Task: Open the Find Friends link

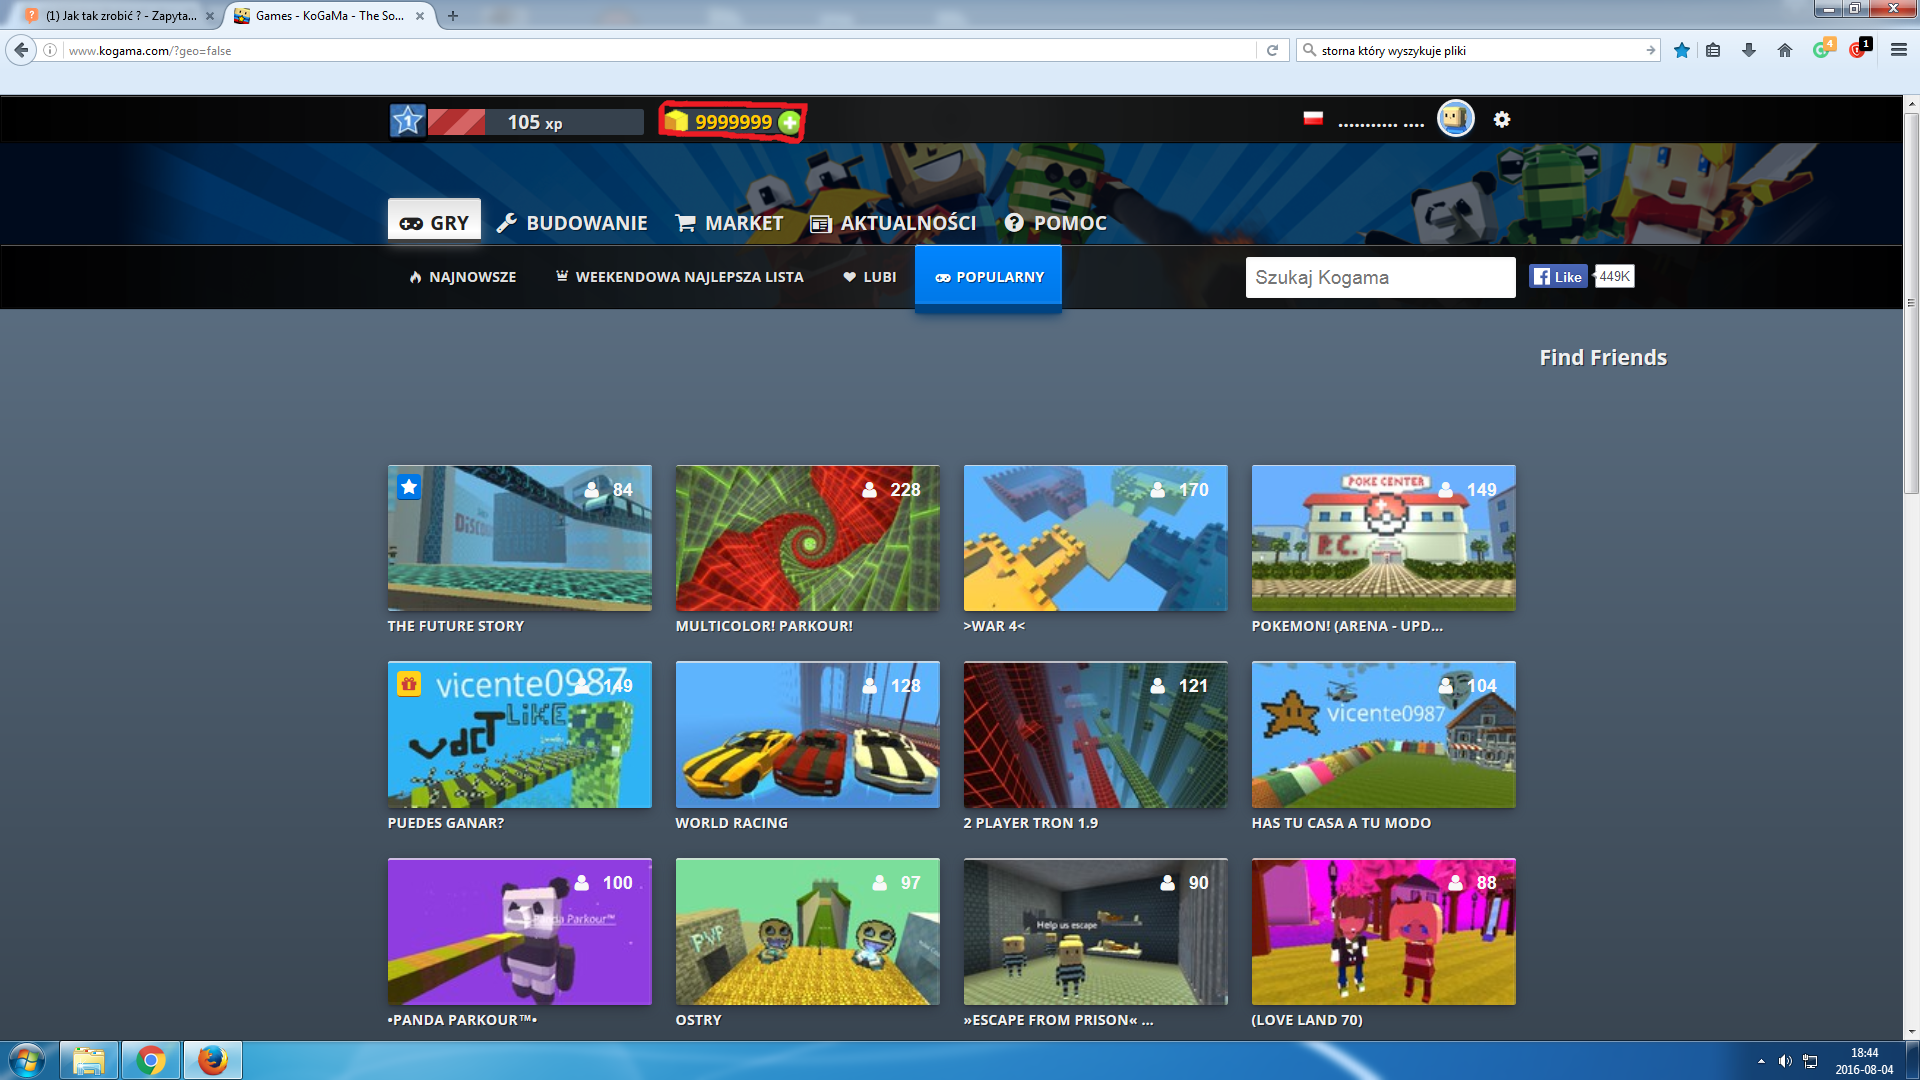Action: 1602,357
